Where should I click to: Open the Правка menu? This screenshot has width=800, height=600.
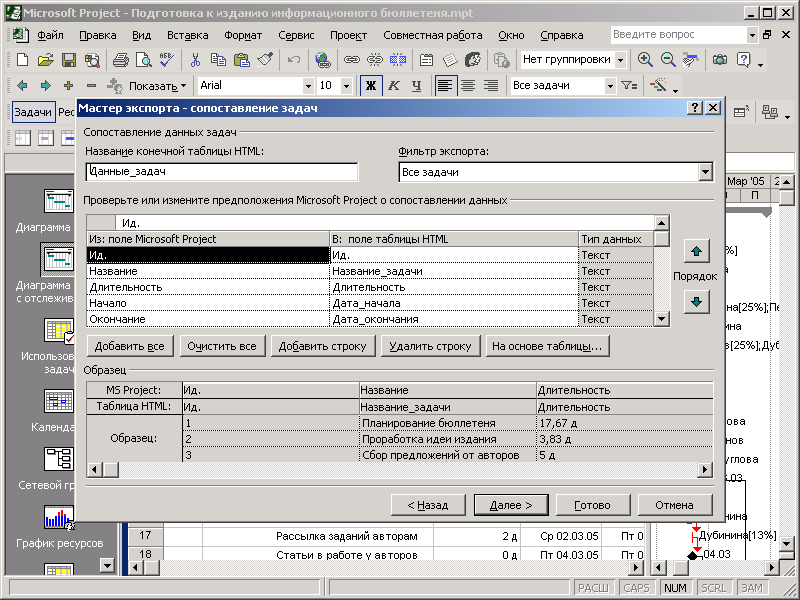(x=97, y=35)
